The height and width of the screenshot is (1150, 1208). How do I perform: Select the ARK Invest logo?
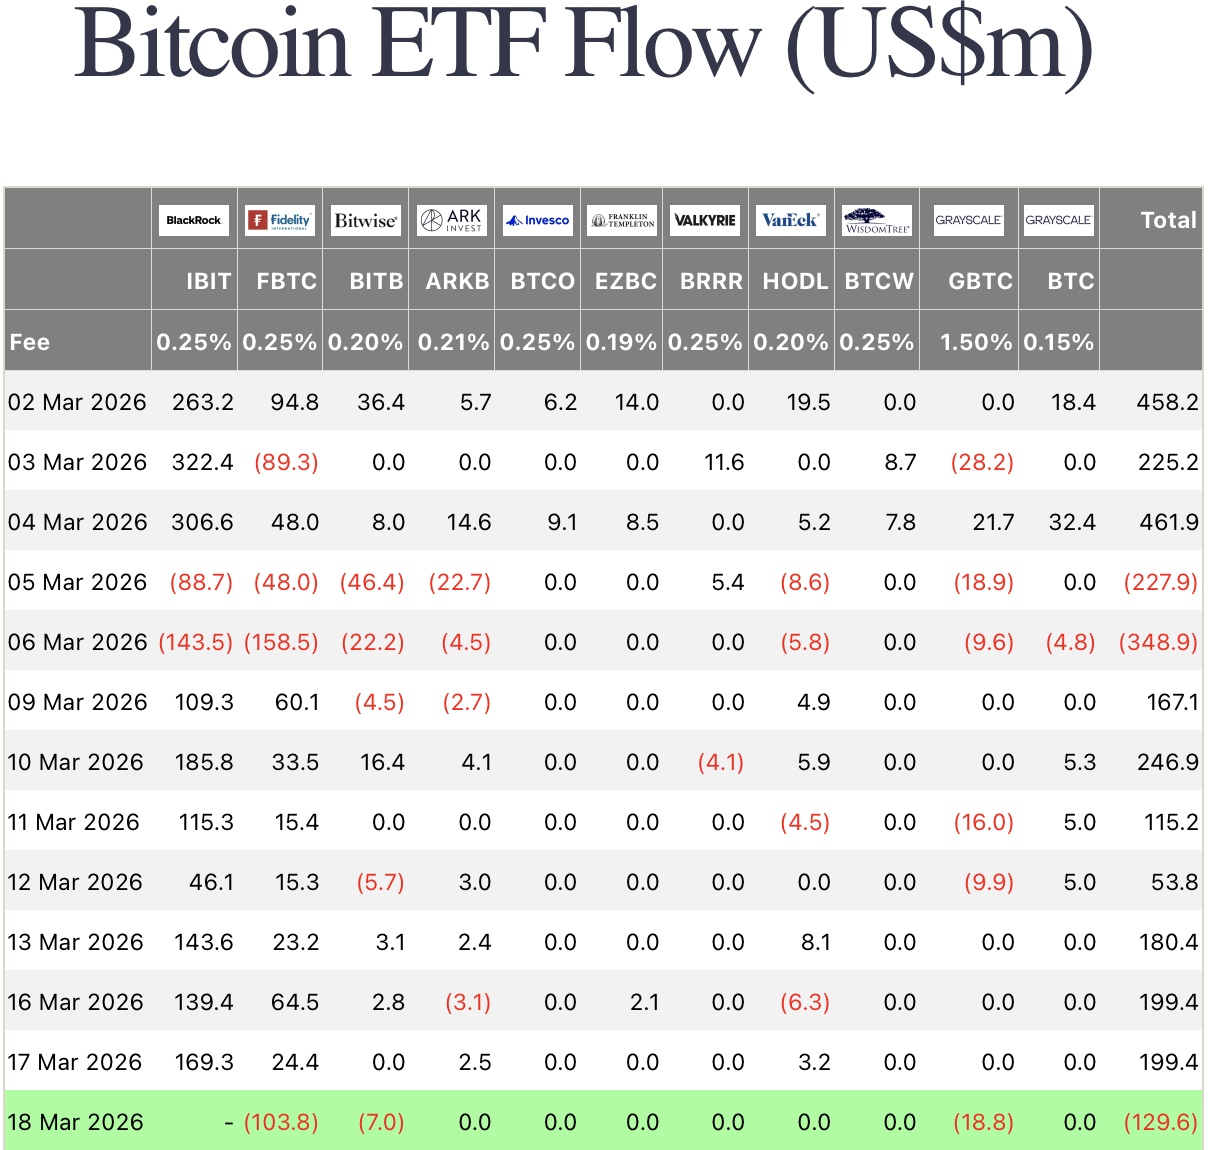(451, 220)
